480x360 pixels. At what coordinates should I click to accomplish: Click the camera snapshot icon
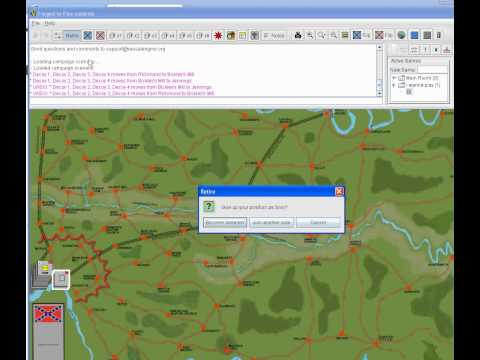(298, 35)
